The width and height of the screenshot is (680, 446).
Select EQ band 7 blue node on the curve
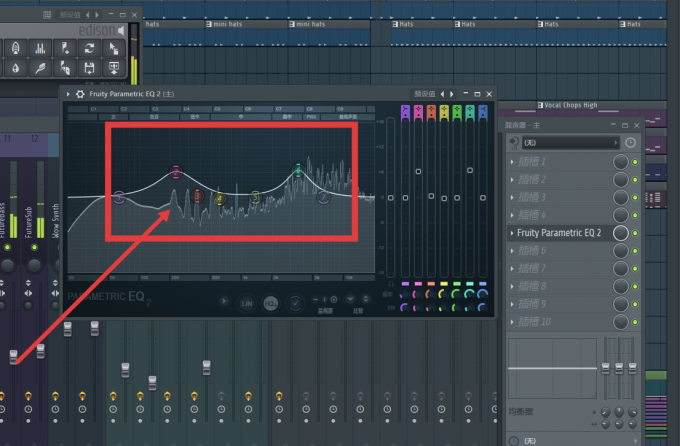[x=323, y=197]
